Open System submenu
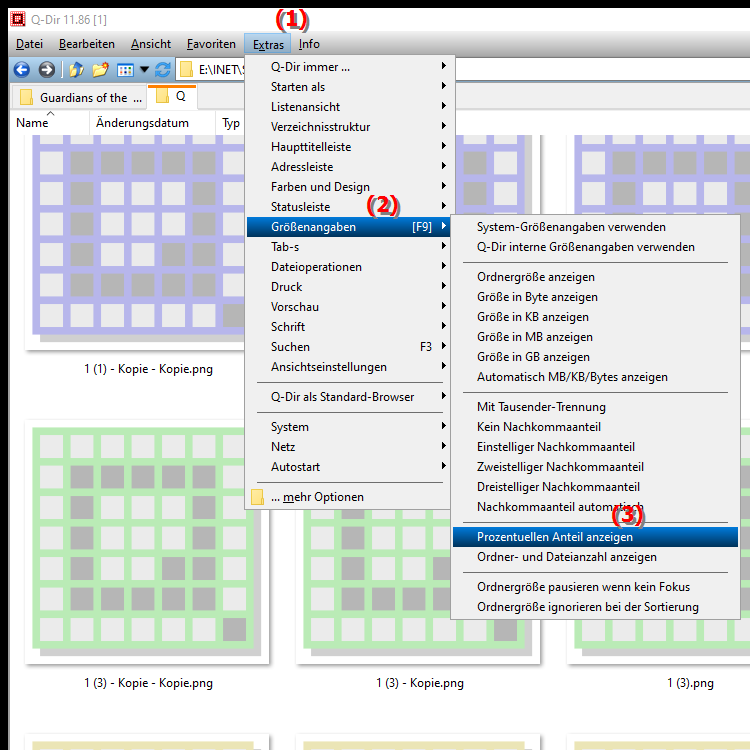 [348, 427]
